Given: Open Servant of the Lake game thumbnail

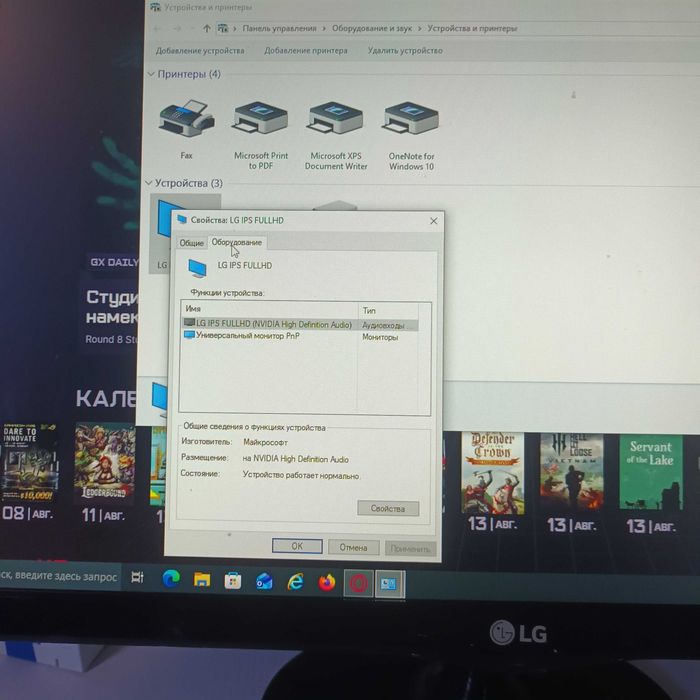Looking at the screenshot, I should (x=651, y=473).
